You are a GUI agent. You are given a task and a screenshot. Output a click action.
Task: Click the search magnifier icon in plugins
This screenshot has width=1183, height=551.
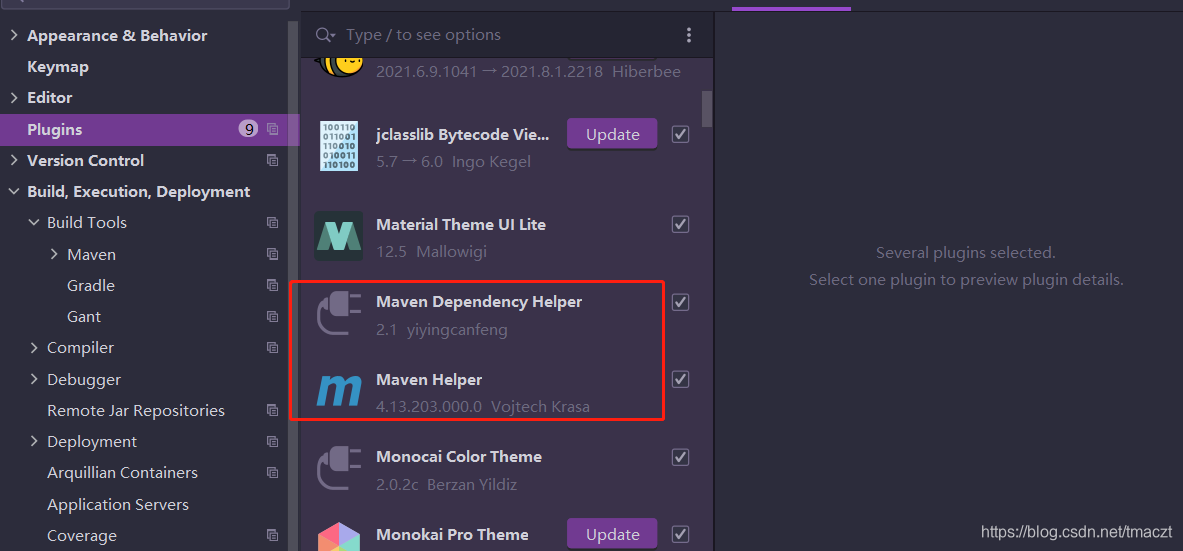click(x=325, y=35)
